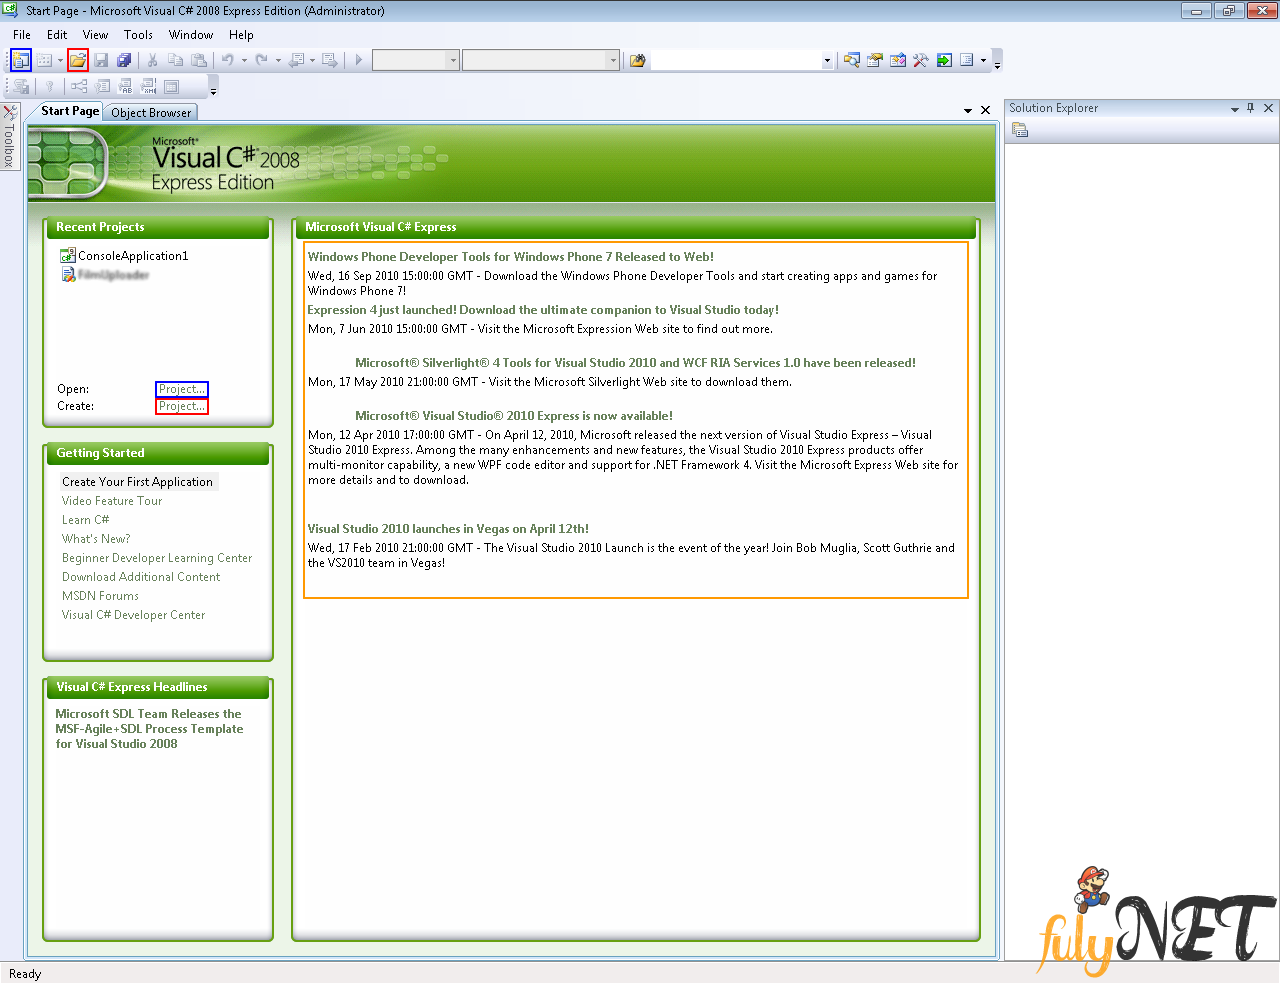Click the help question-mark icon in second toolbar

[x=49, y=87]
